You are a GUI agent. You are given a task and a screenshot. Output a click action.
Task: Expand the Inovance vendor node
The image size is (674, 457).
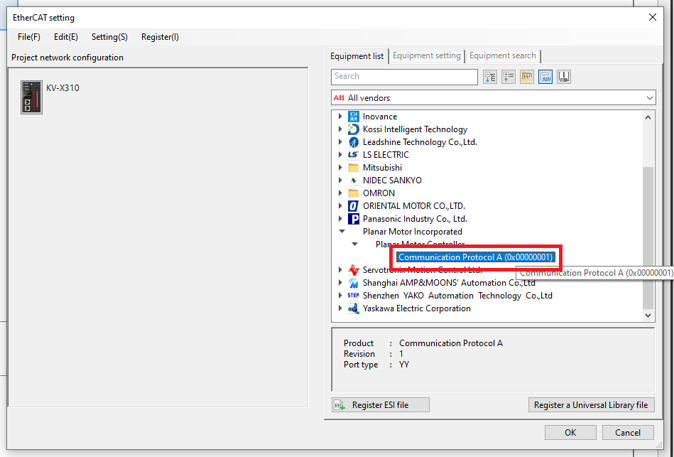(x=340, y=117)
